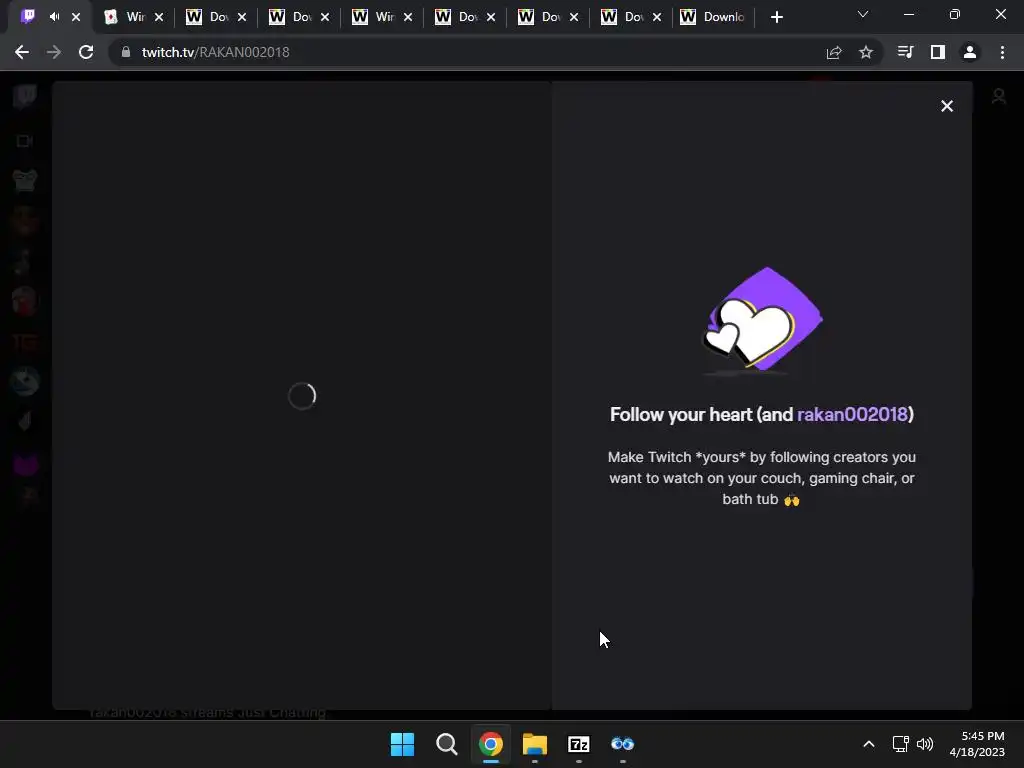Open the media controls icon
This screenshot has height=768, width=1024.
click(x=905, y=52)
